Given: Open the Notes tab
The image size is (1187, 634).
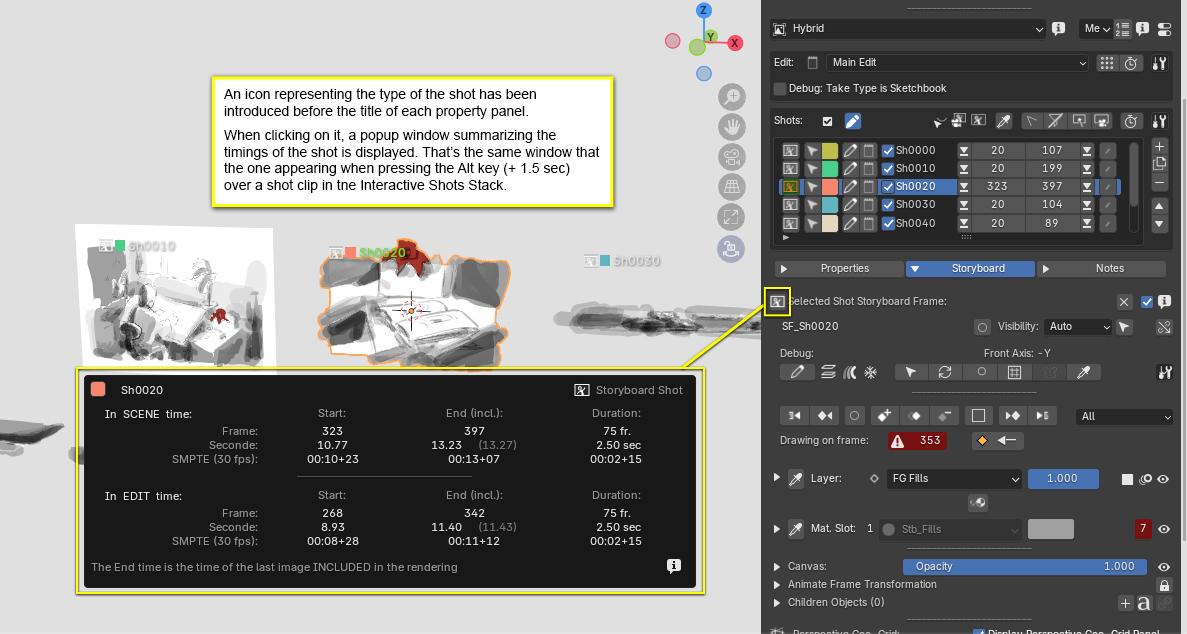Looking at the screenshot, I should (1101, 268).
